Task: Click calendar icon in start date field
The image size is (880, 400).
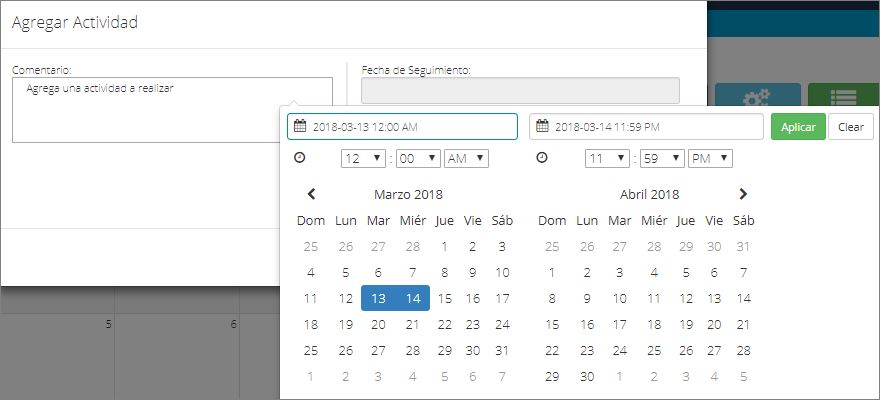Action: pos(300,126)
